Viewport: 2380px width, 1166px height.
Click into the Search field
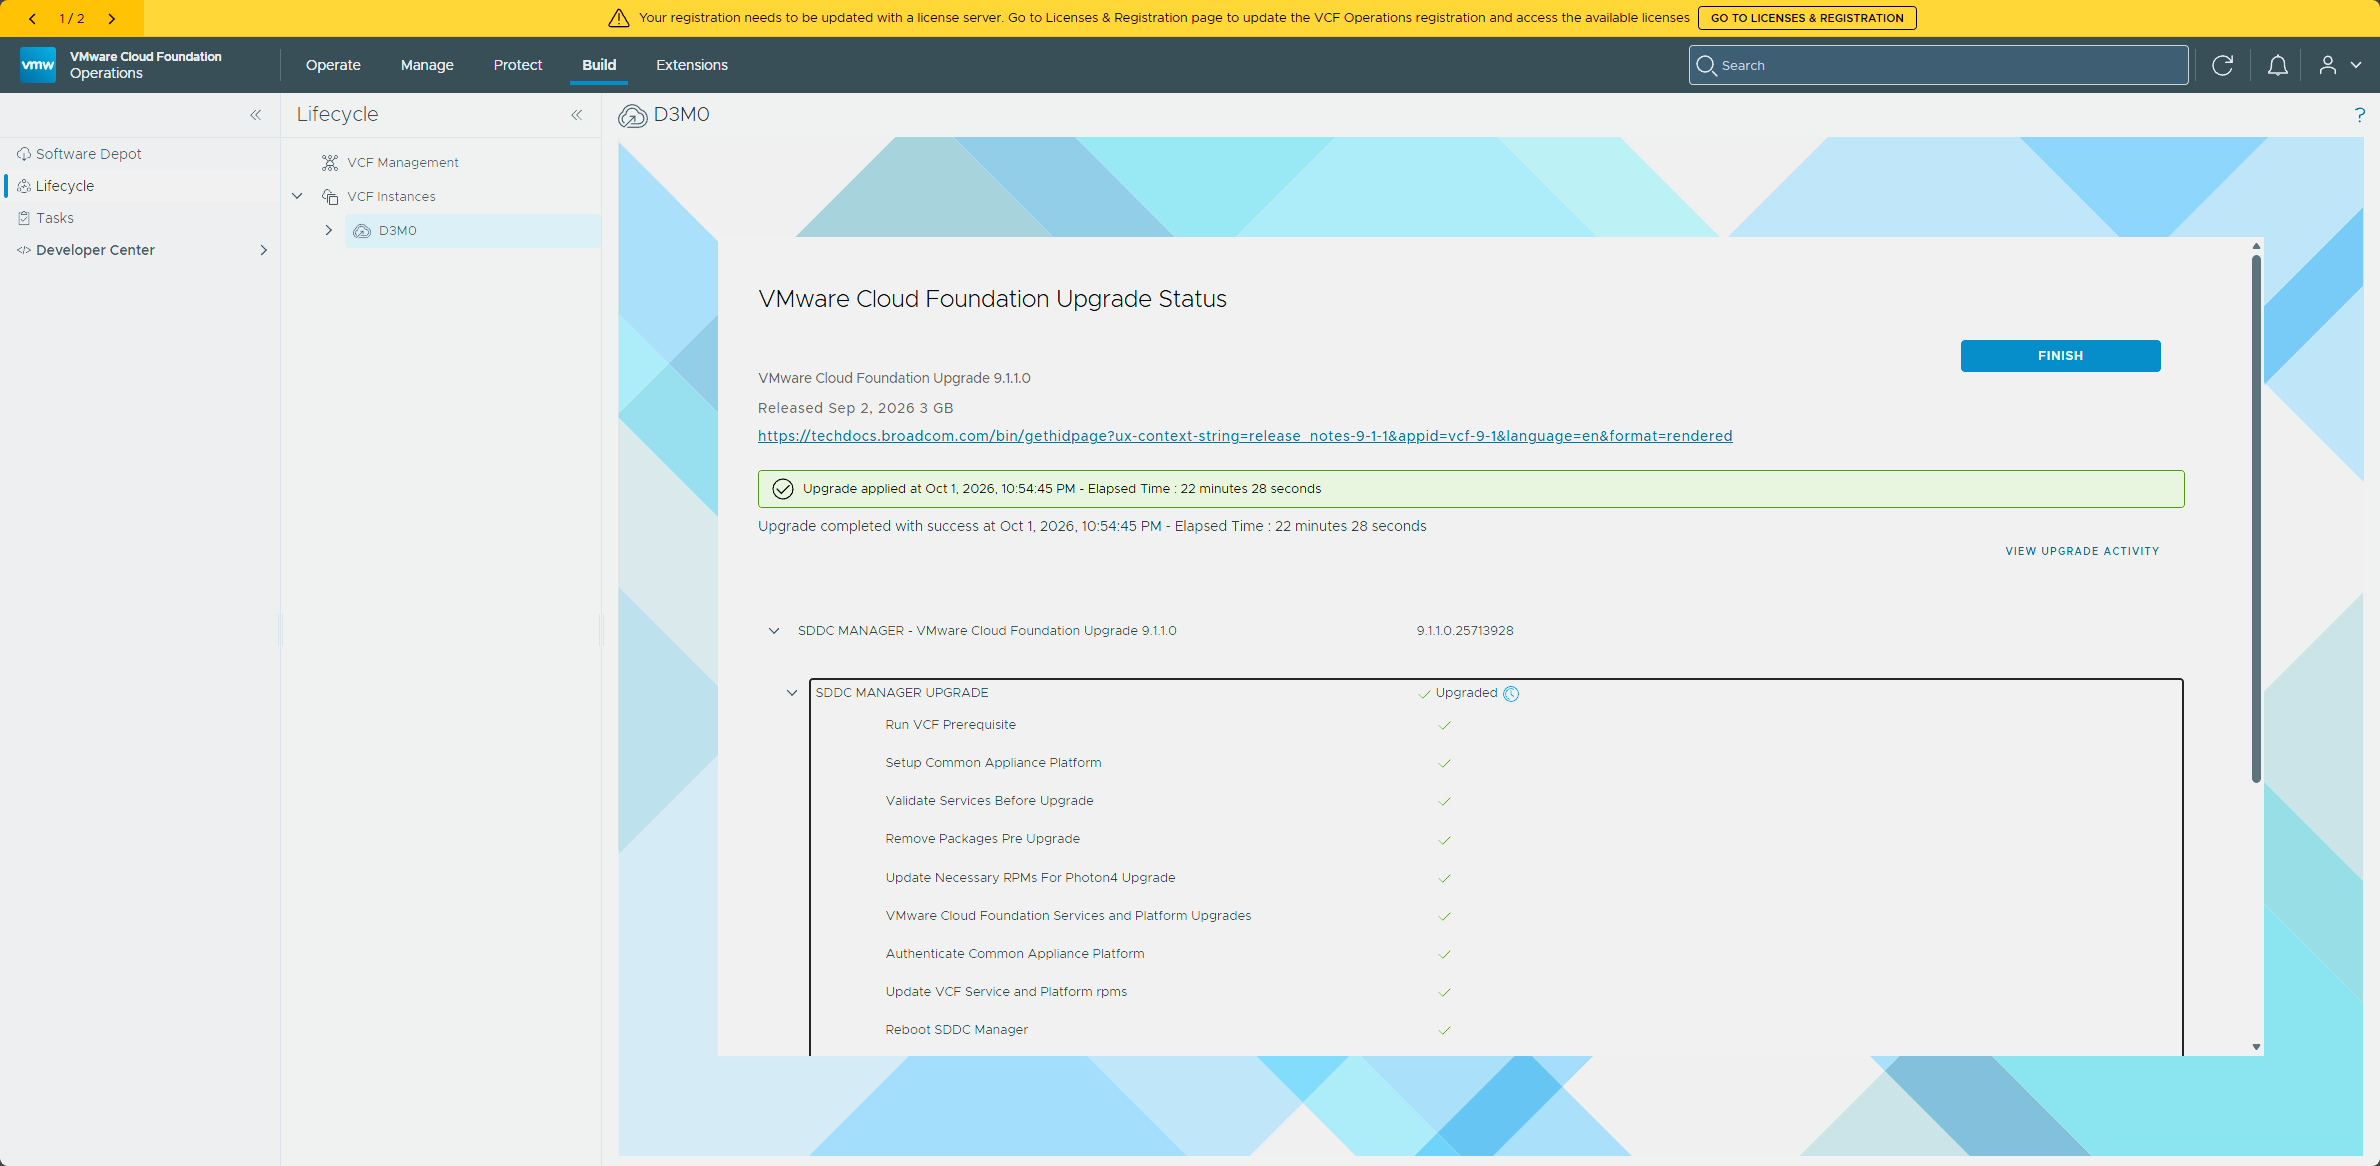[x=1938, y=65]
